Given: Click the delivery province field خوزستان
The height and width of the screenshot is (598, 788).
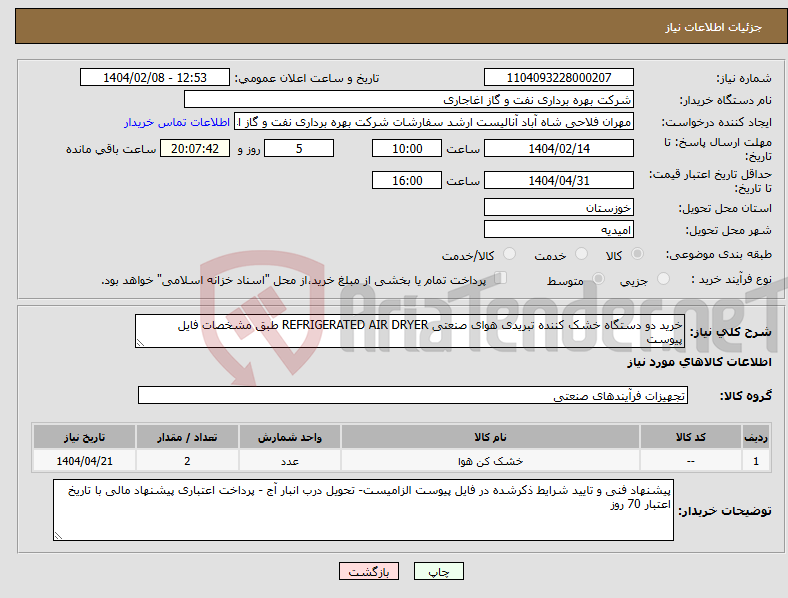Looking at the screenshot, I should [558, 207].
